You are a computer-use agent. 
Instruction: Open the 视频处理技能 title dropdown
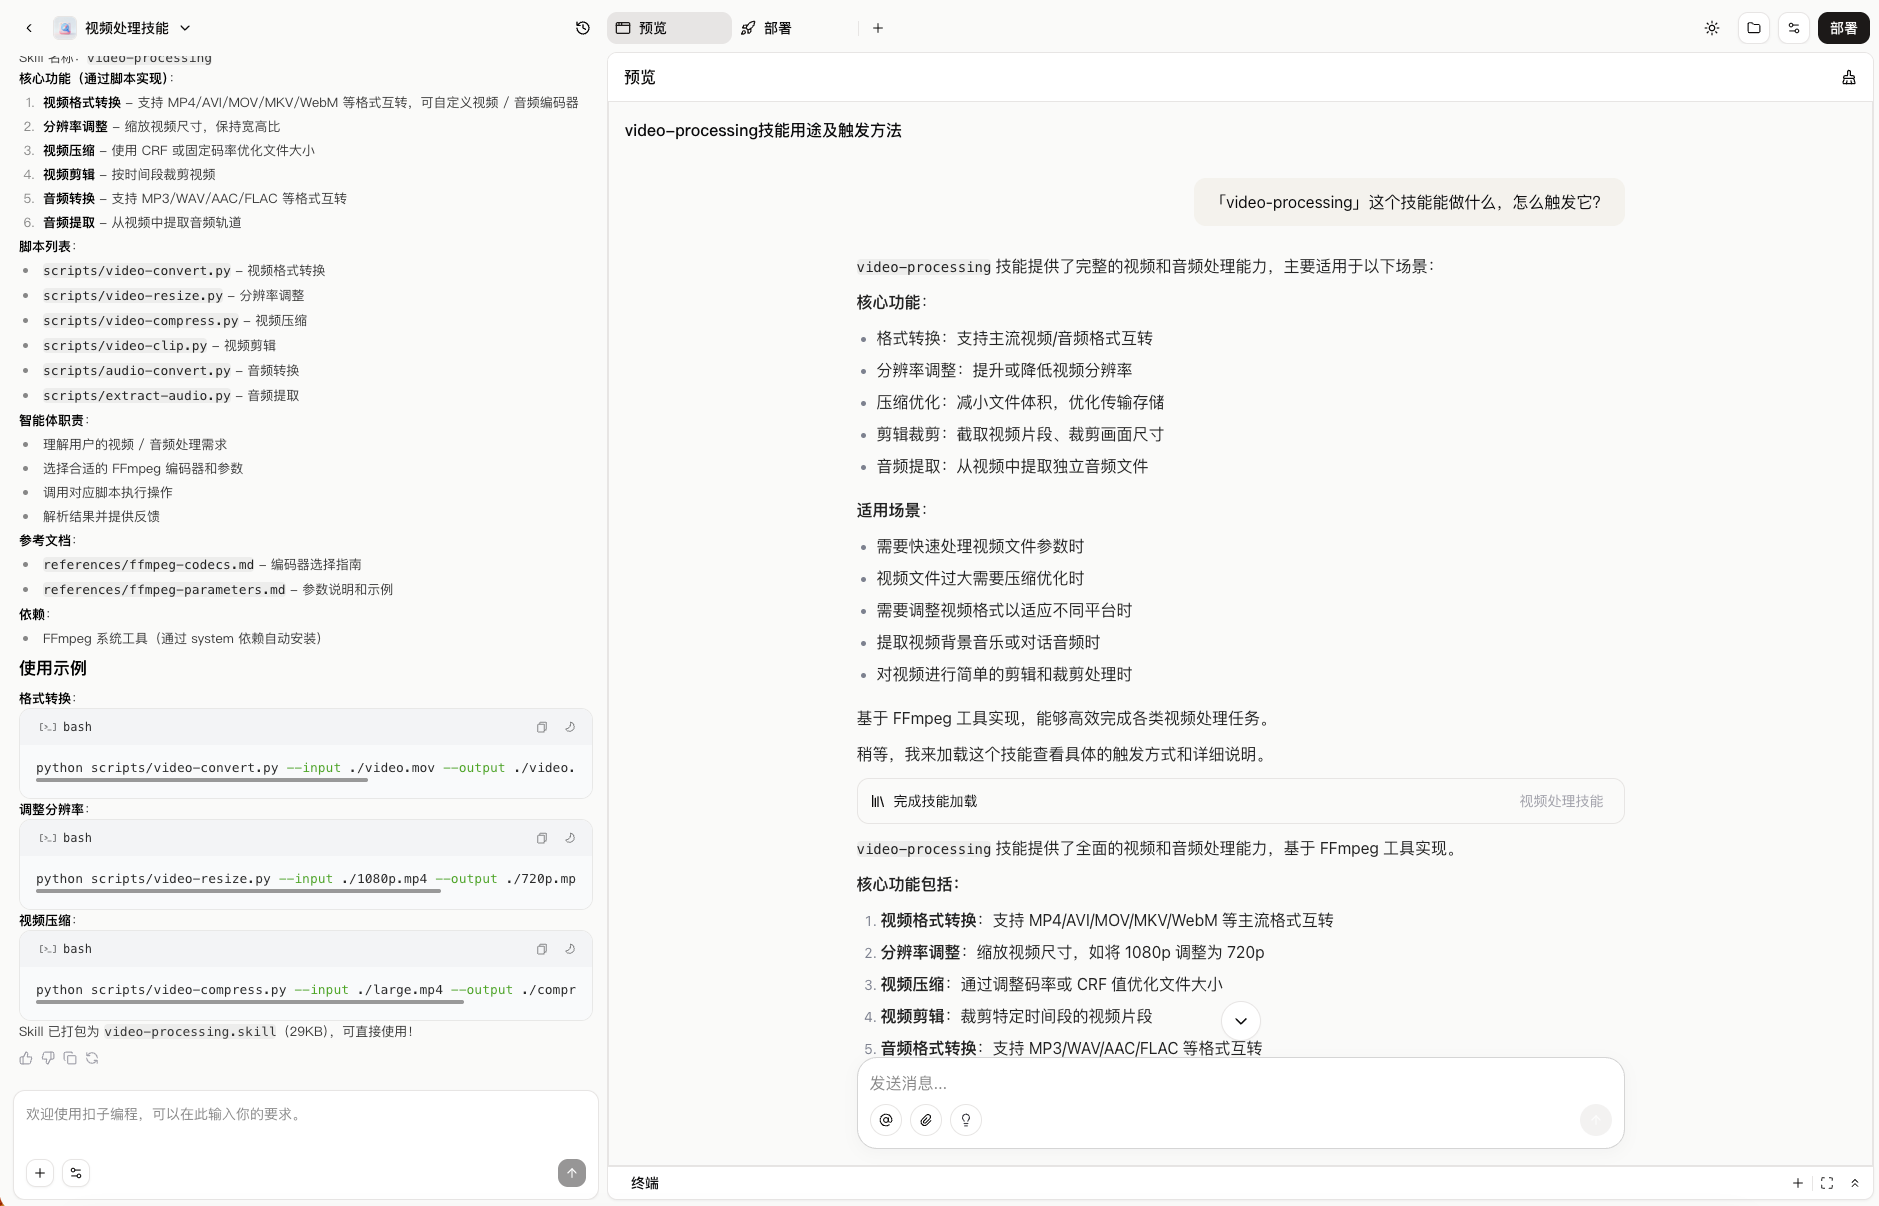pyautogui.click(x=184, y=27)
